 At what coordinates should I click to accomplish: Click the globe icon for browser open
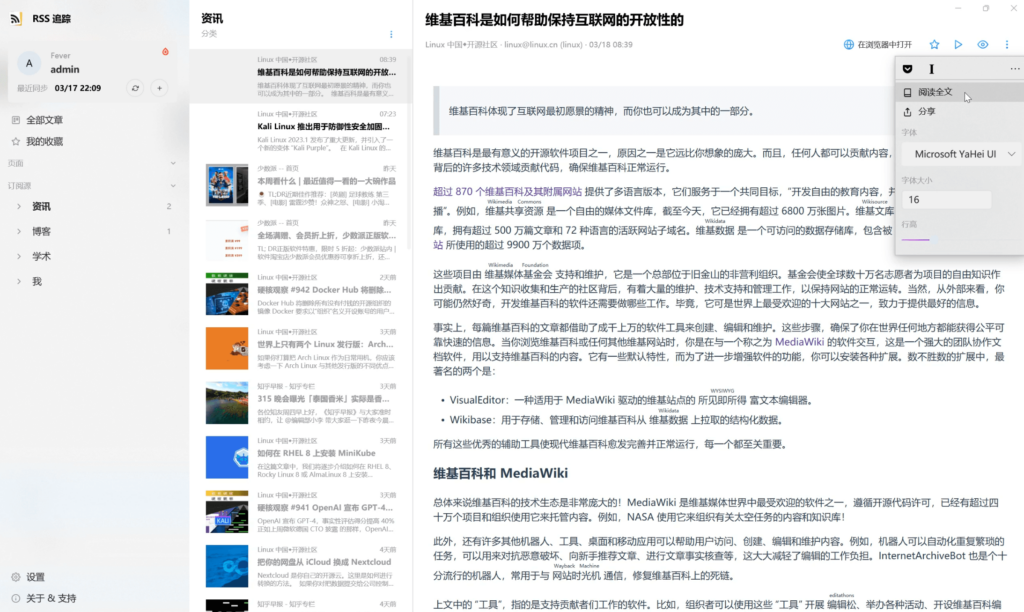[x=848, y=44]
